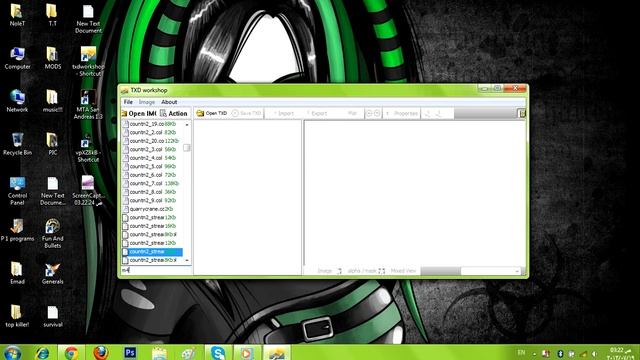Open the dropdown at bottom right of TXD workshop
This screenshot has height=360, width=640.
[x=517, y=271]
